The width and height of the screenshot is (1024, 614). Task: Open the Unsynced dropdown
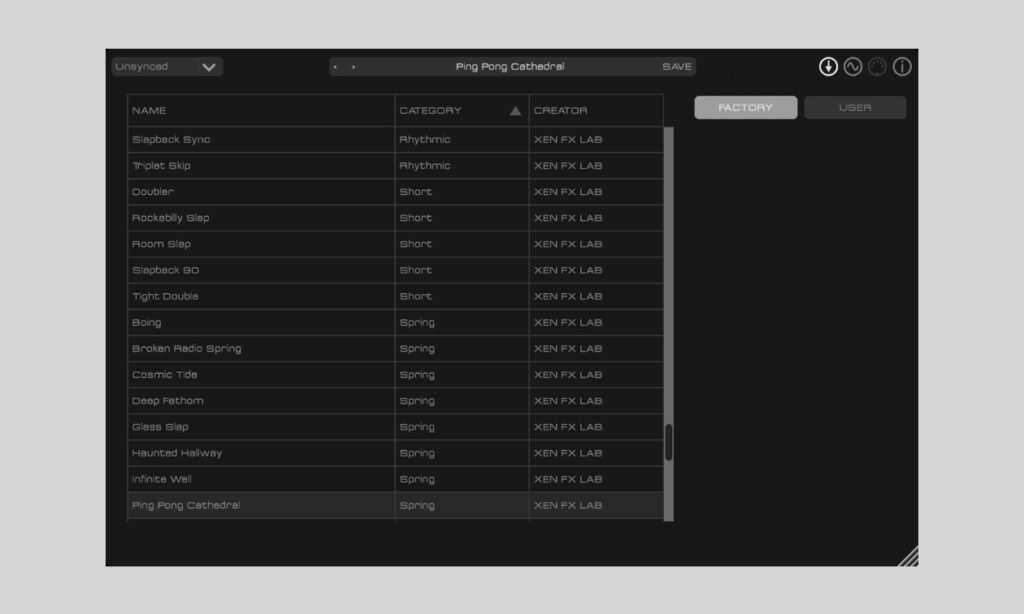click(x=167, y=67)
